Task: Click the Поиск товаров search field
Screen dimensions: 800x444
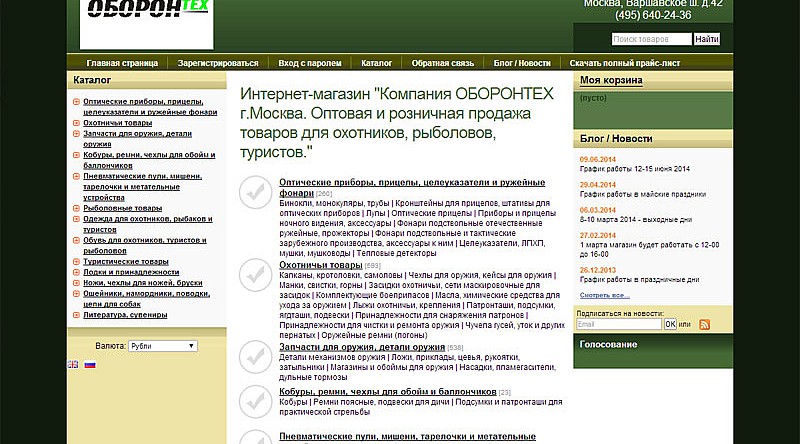Action: click(650, 39)
